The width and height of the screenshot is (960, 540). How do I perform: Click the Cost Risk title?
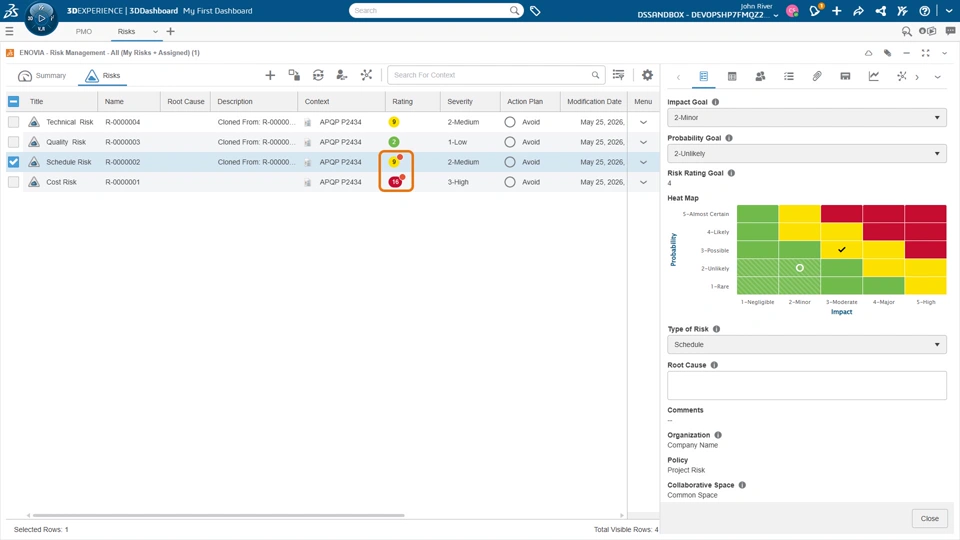(x=61, y=182)
